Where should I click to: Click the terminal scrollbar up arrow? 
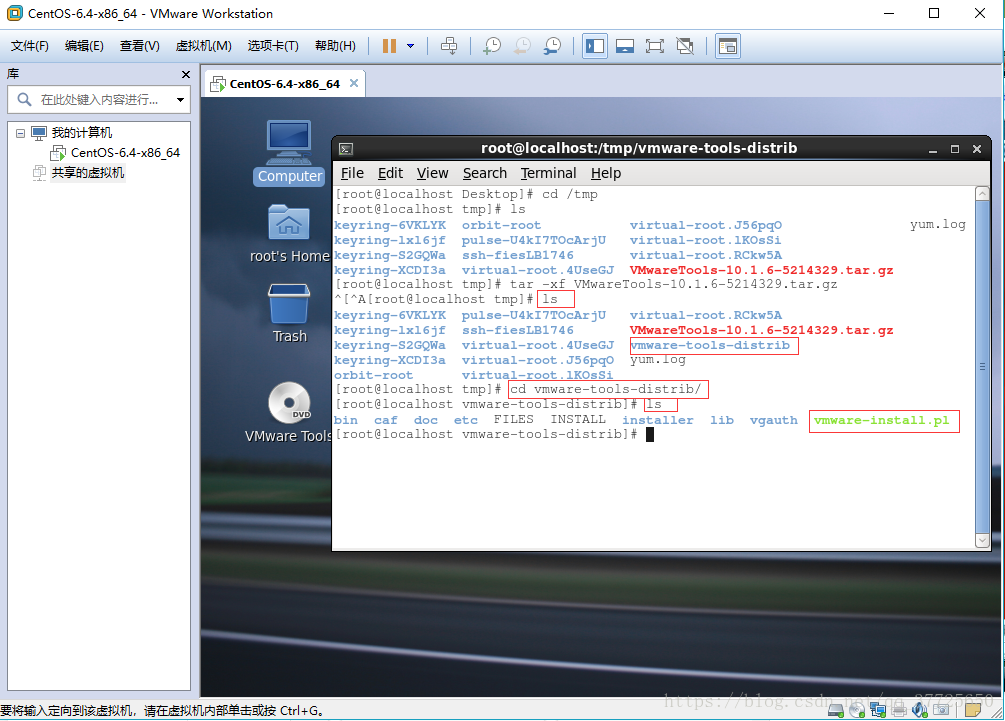coord(982,193)
